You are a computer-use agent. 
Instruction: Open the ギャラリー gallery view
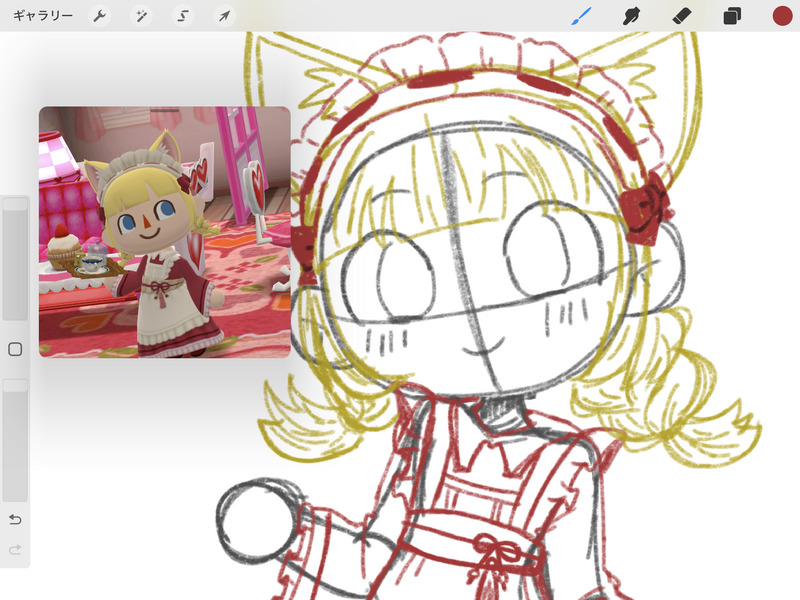(43, 16)
